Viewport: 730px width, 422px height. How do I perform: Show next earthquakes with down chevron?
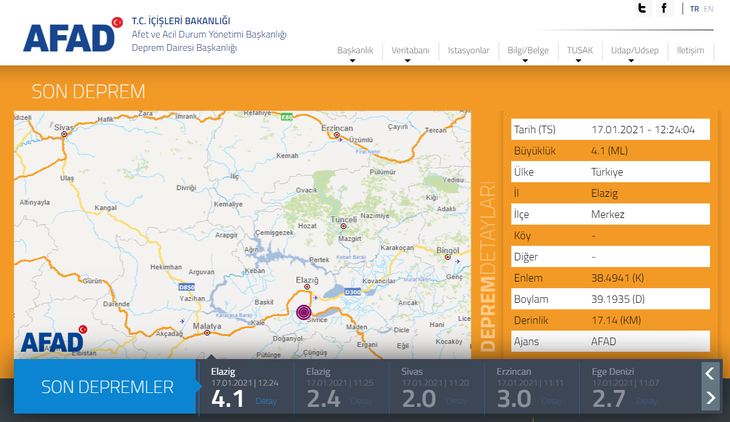(710, 398)
